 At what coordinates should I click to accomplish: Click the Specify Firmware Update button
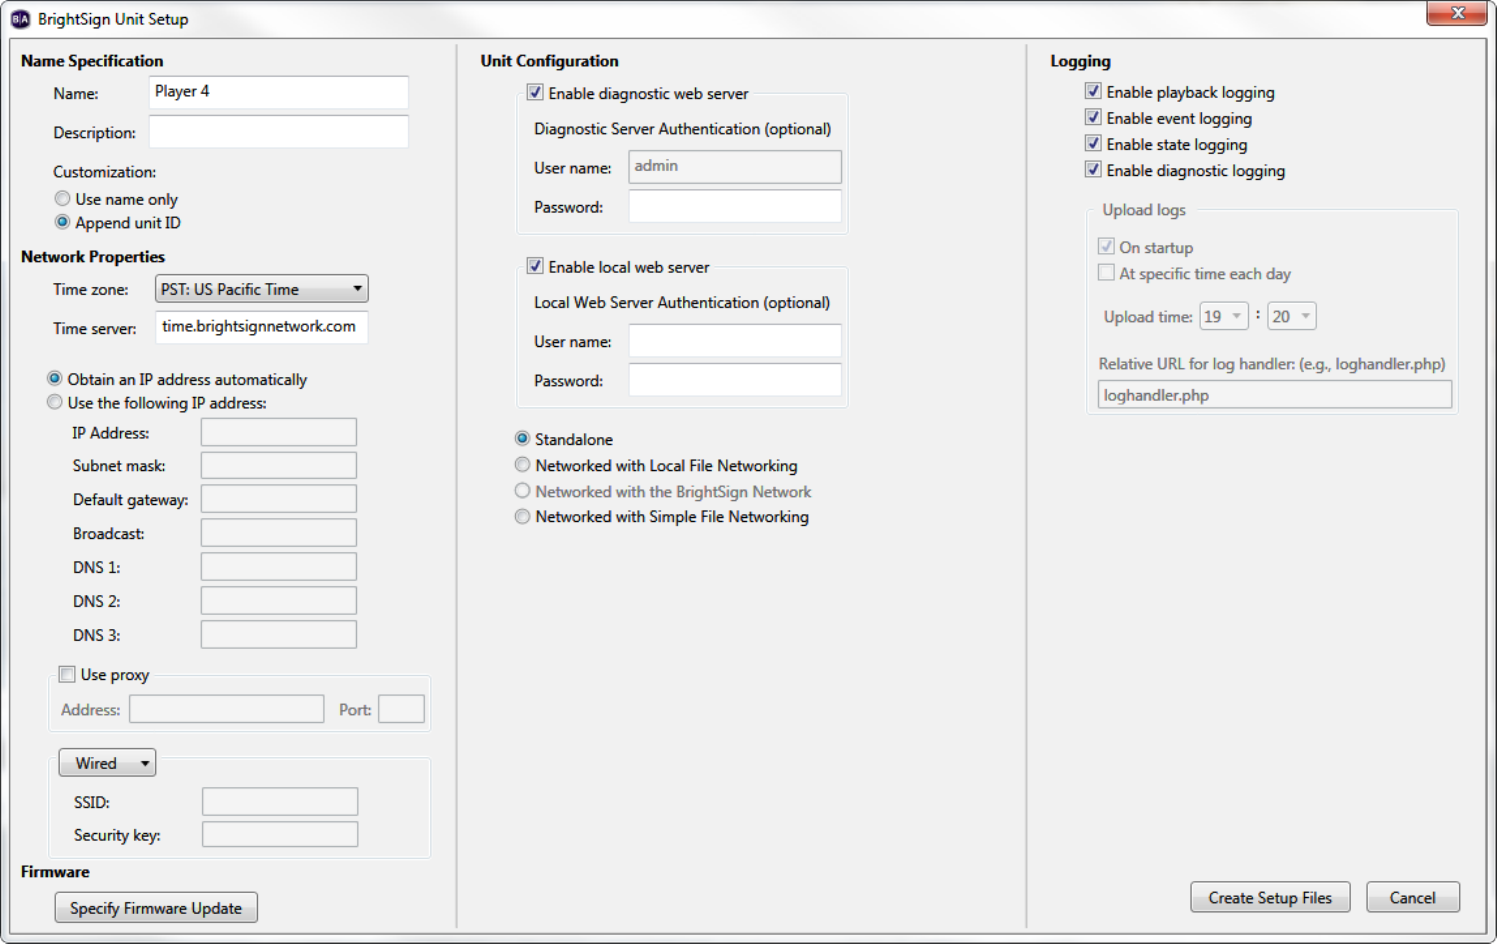pyautogui.click(x=156, y=908)
